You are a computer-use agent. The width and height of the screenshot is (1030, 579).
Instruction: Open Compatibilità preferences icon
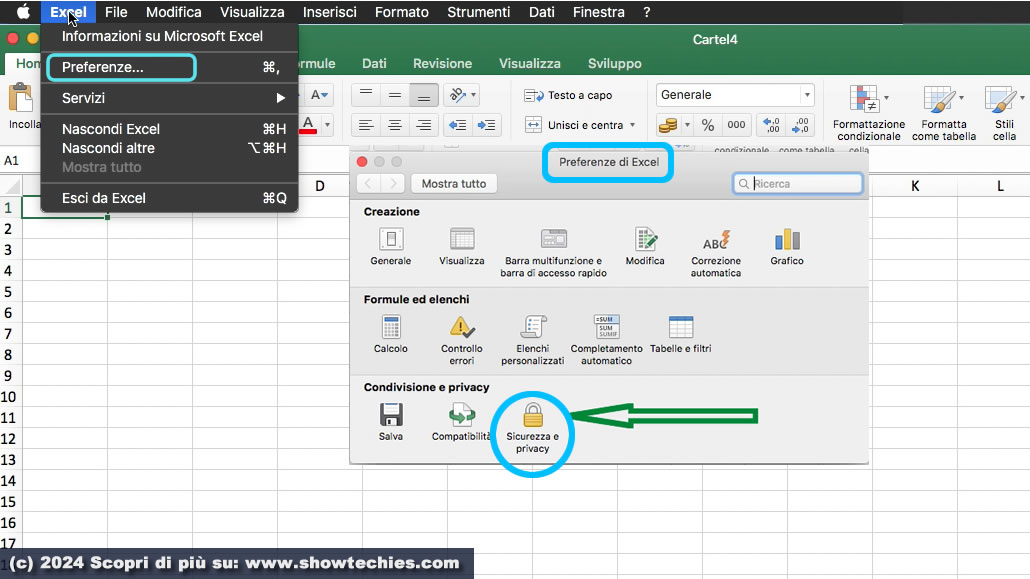(x=461, y=422)
